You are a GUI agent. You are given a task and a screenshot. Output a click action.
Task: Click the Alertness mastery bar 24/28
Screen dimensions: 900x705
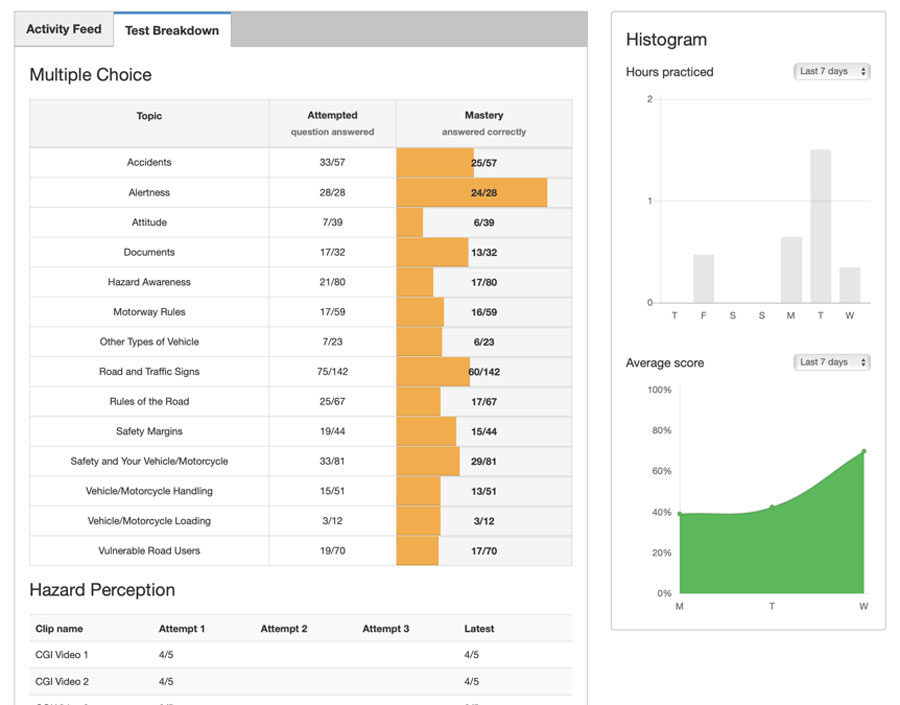tap(472, 193)
